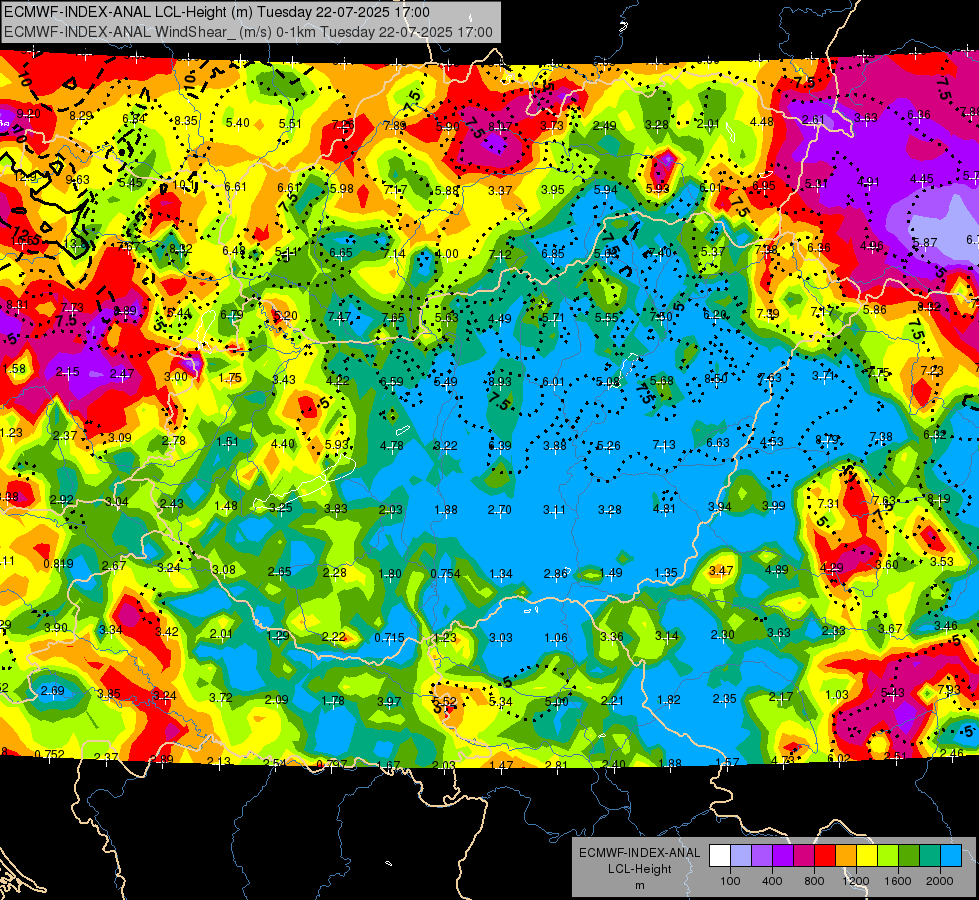Viewport: 979px width, 900px height.
Task: Click the wind shear value 8.29
Action: pos(81,116)
